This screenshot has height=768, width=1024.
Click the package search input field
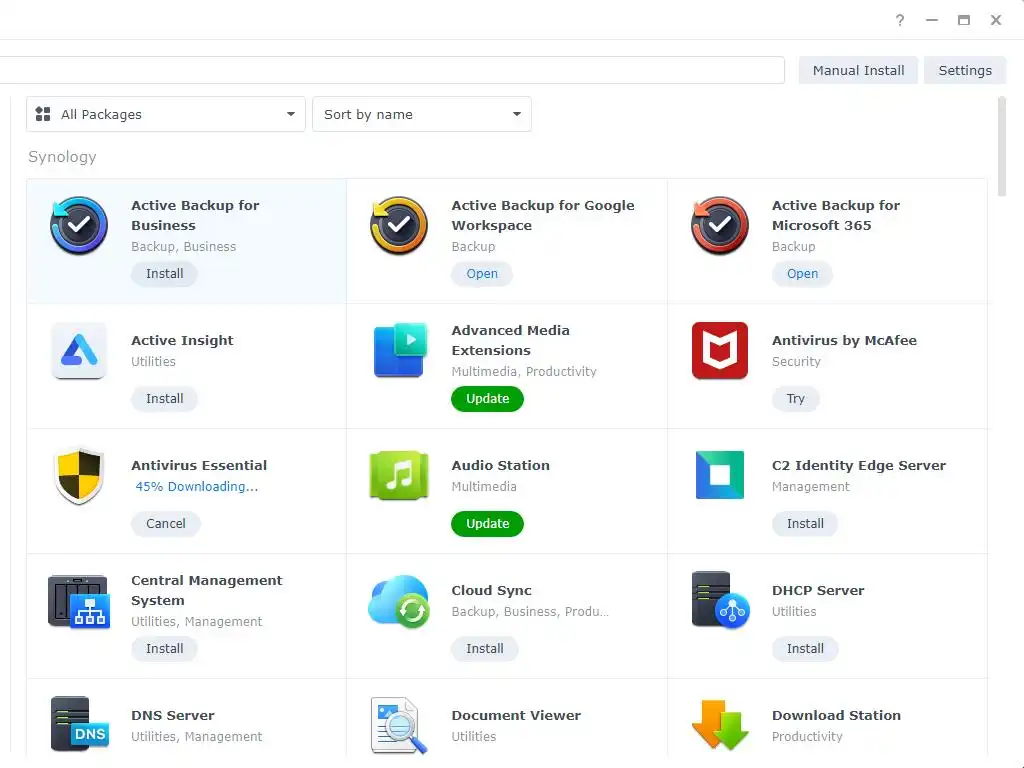point(392,71)
